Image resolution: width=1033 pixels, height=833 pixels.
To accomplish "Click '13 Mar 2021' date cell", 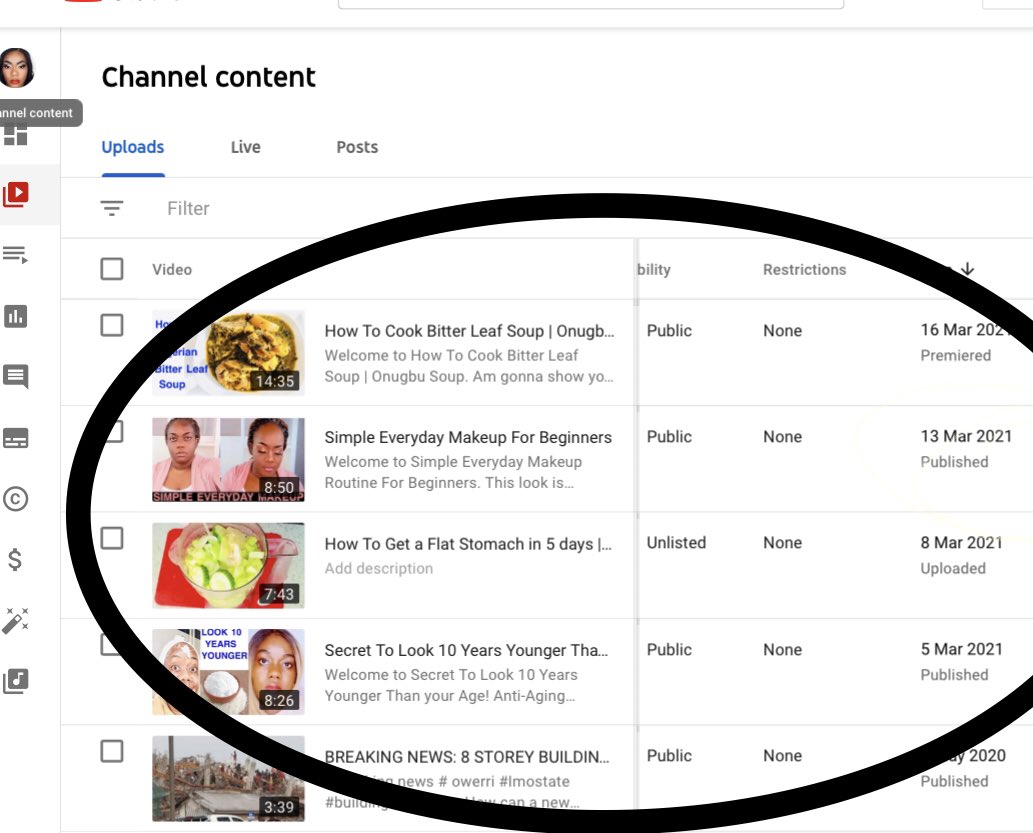I will click(x=966, y=436).
